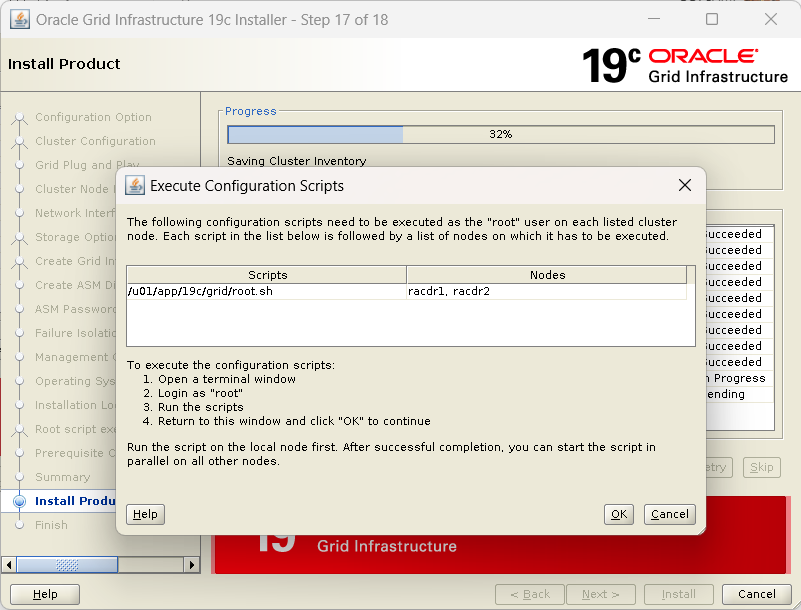Click the Java icon in dialog title

pyautogui.click(x=135, y=185)
